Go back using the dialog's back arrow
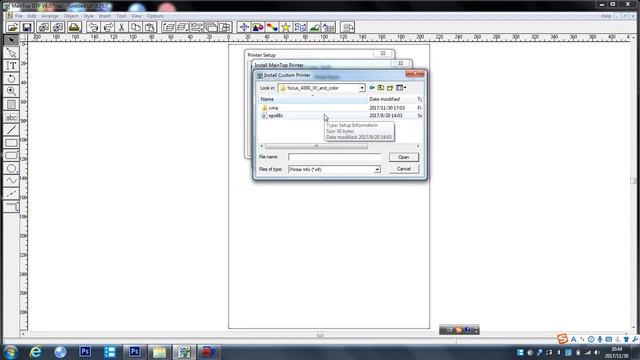The height and width of the screenshot is (360, 640). pyautogui.click(x=372, y=88)
